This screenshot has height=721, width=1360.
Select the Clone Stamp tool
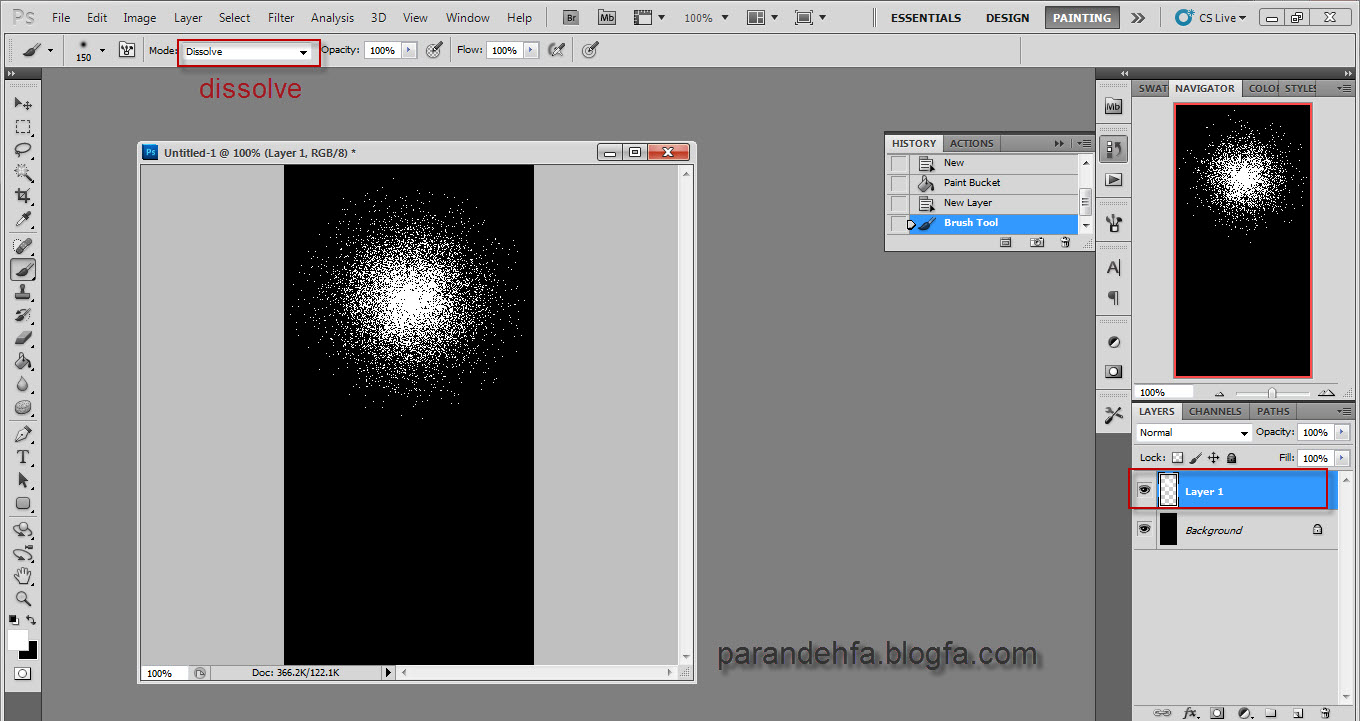click(23, 292)
